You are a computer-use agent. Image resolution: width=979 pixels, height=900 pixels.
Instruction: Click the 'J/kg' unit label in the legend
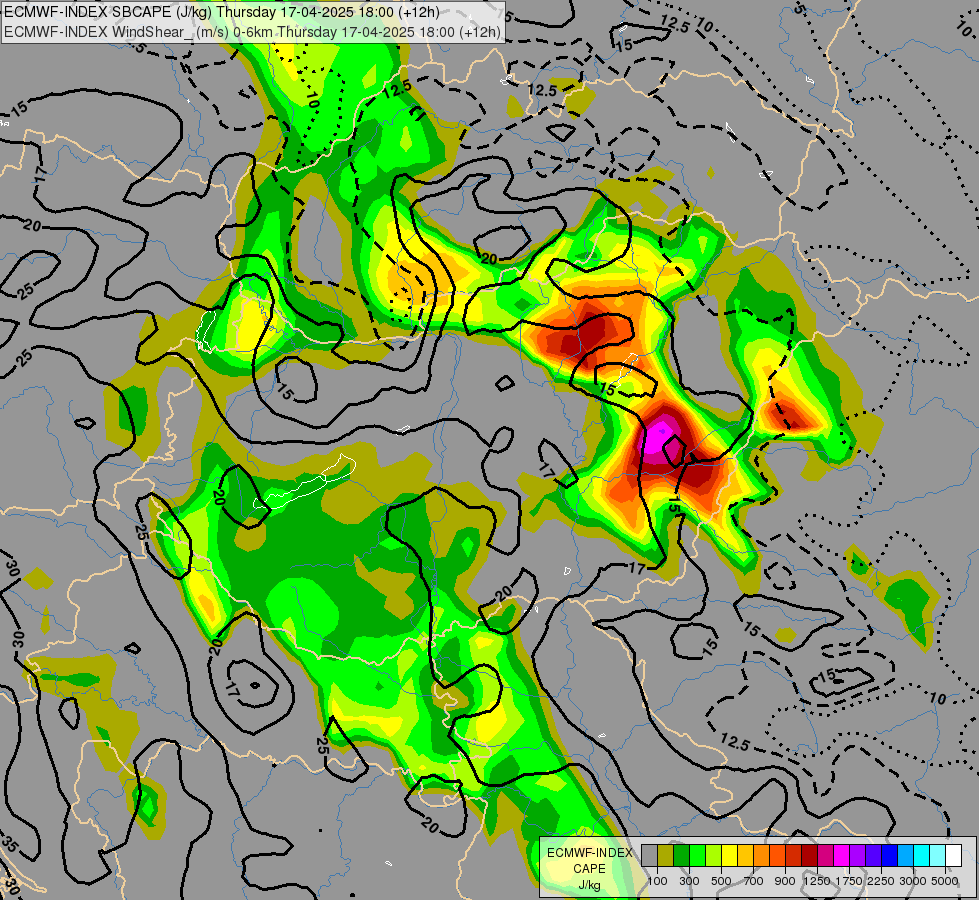click(x=589, y=885)
